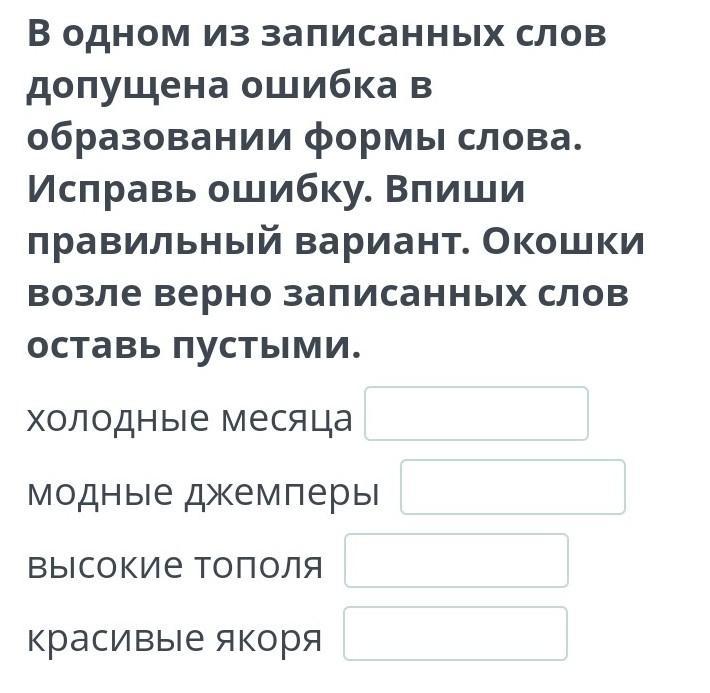Select the words 'образовании формы слова.'
Viewport: 710px width, 693px height.
[304, 139]
